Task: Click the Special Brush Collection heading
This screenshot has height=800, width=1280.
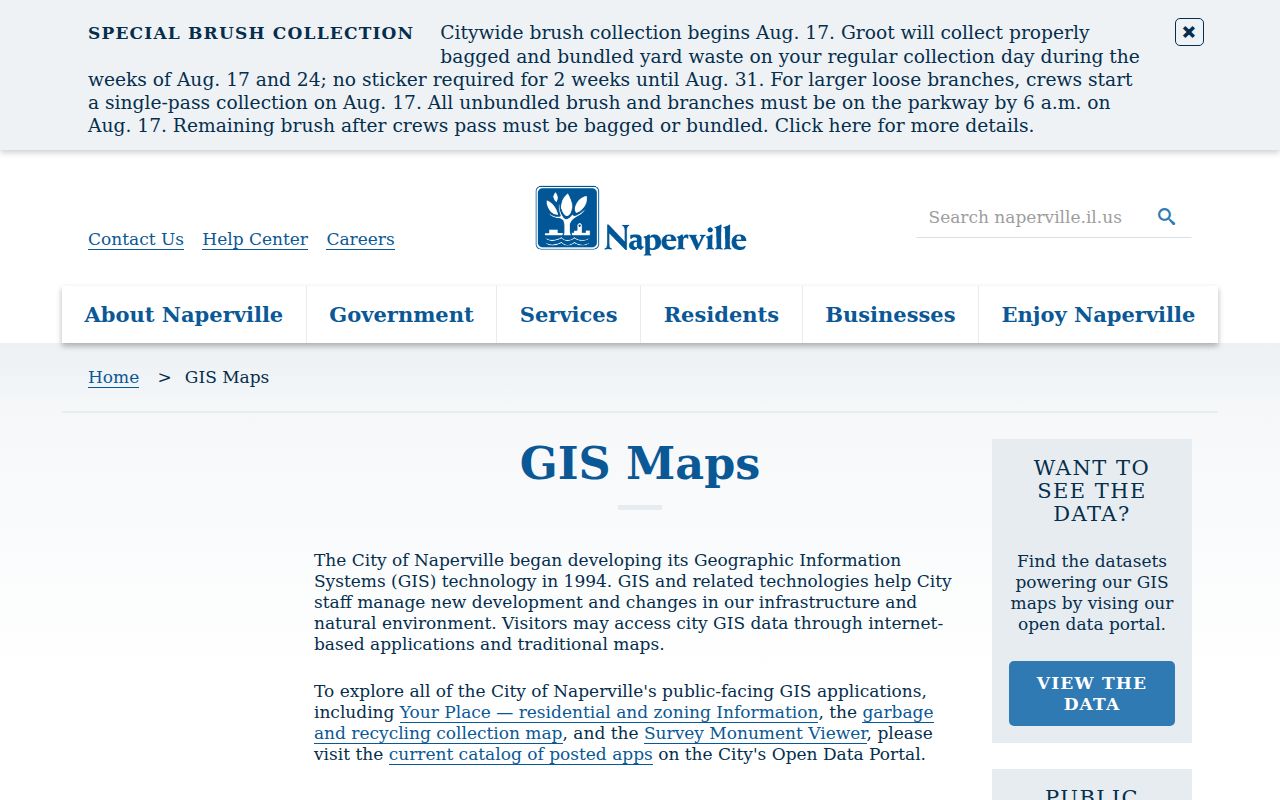Action: click(250, 33)
